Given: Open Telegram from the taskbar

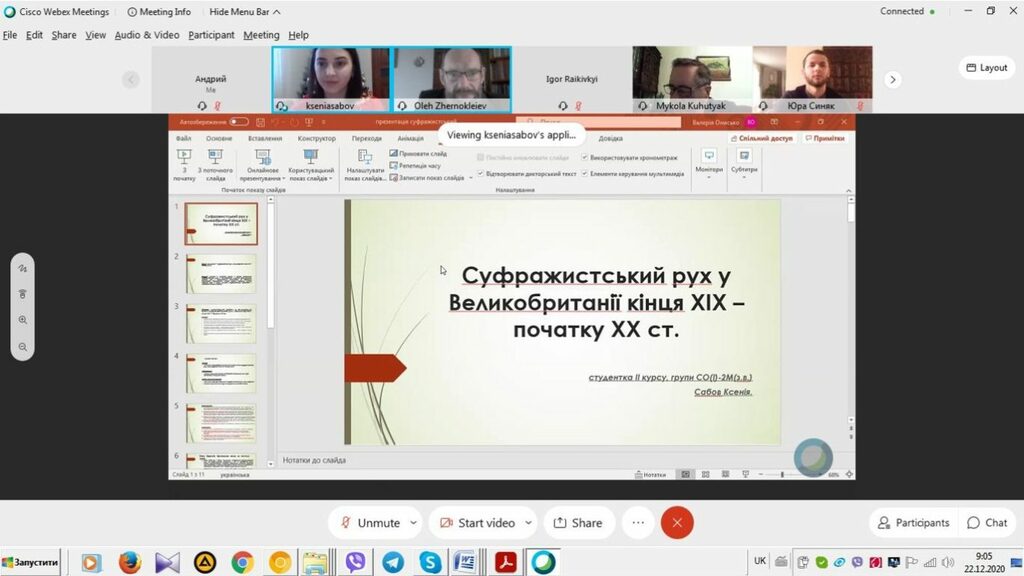Looking at the screenshot, I should 392,563.
